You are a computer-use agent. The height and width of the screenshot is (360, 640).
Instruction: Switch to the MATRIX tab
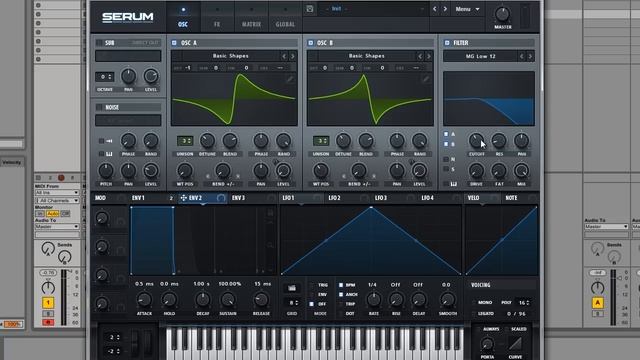(x=251, y=17)
